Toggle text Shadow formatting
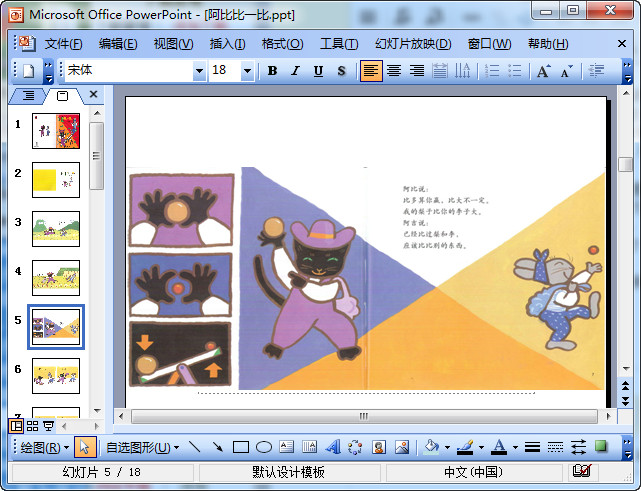 coord(341,71)
